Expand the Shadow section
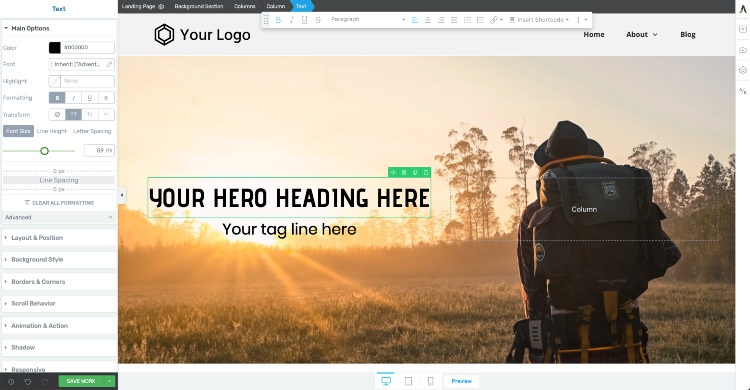The image size is (750, 390). [59, 347]
